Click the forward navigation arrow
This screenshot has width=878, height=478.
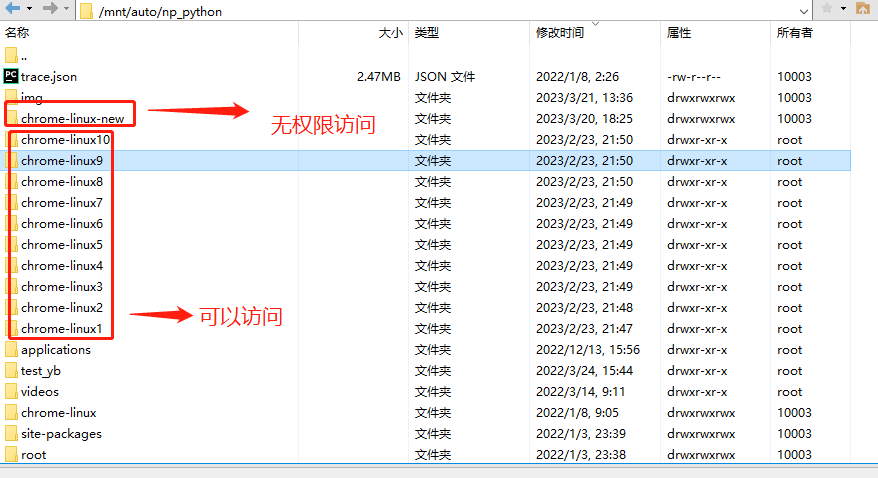click(50, 8)
